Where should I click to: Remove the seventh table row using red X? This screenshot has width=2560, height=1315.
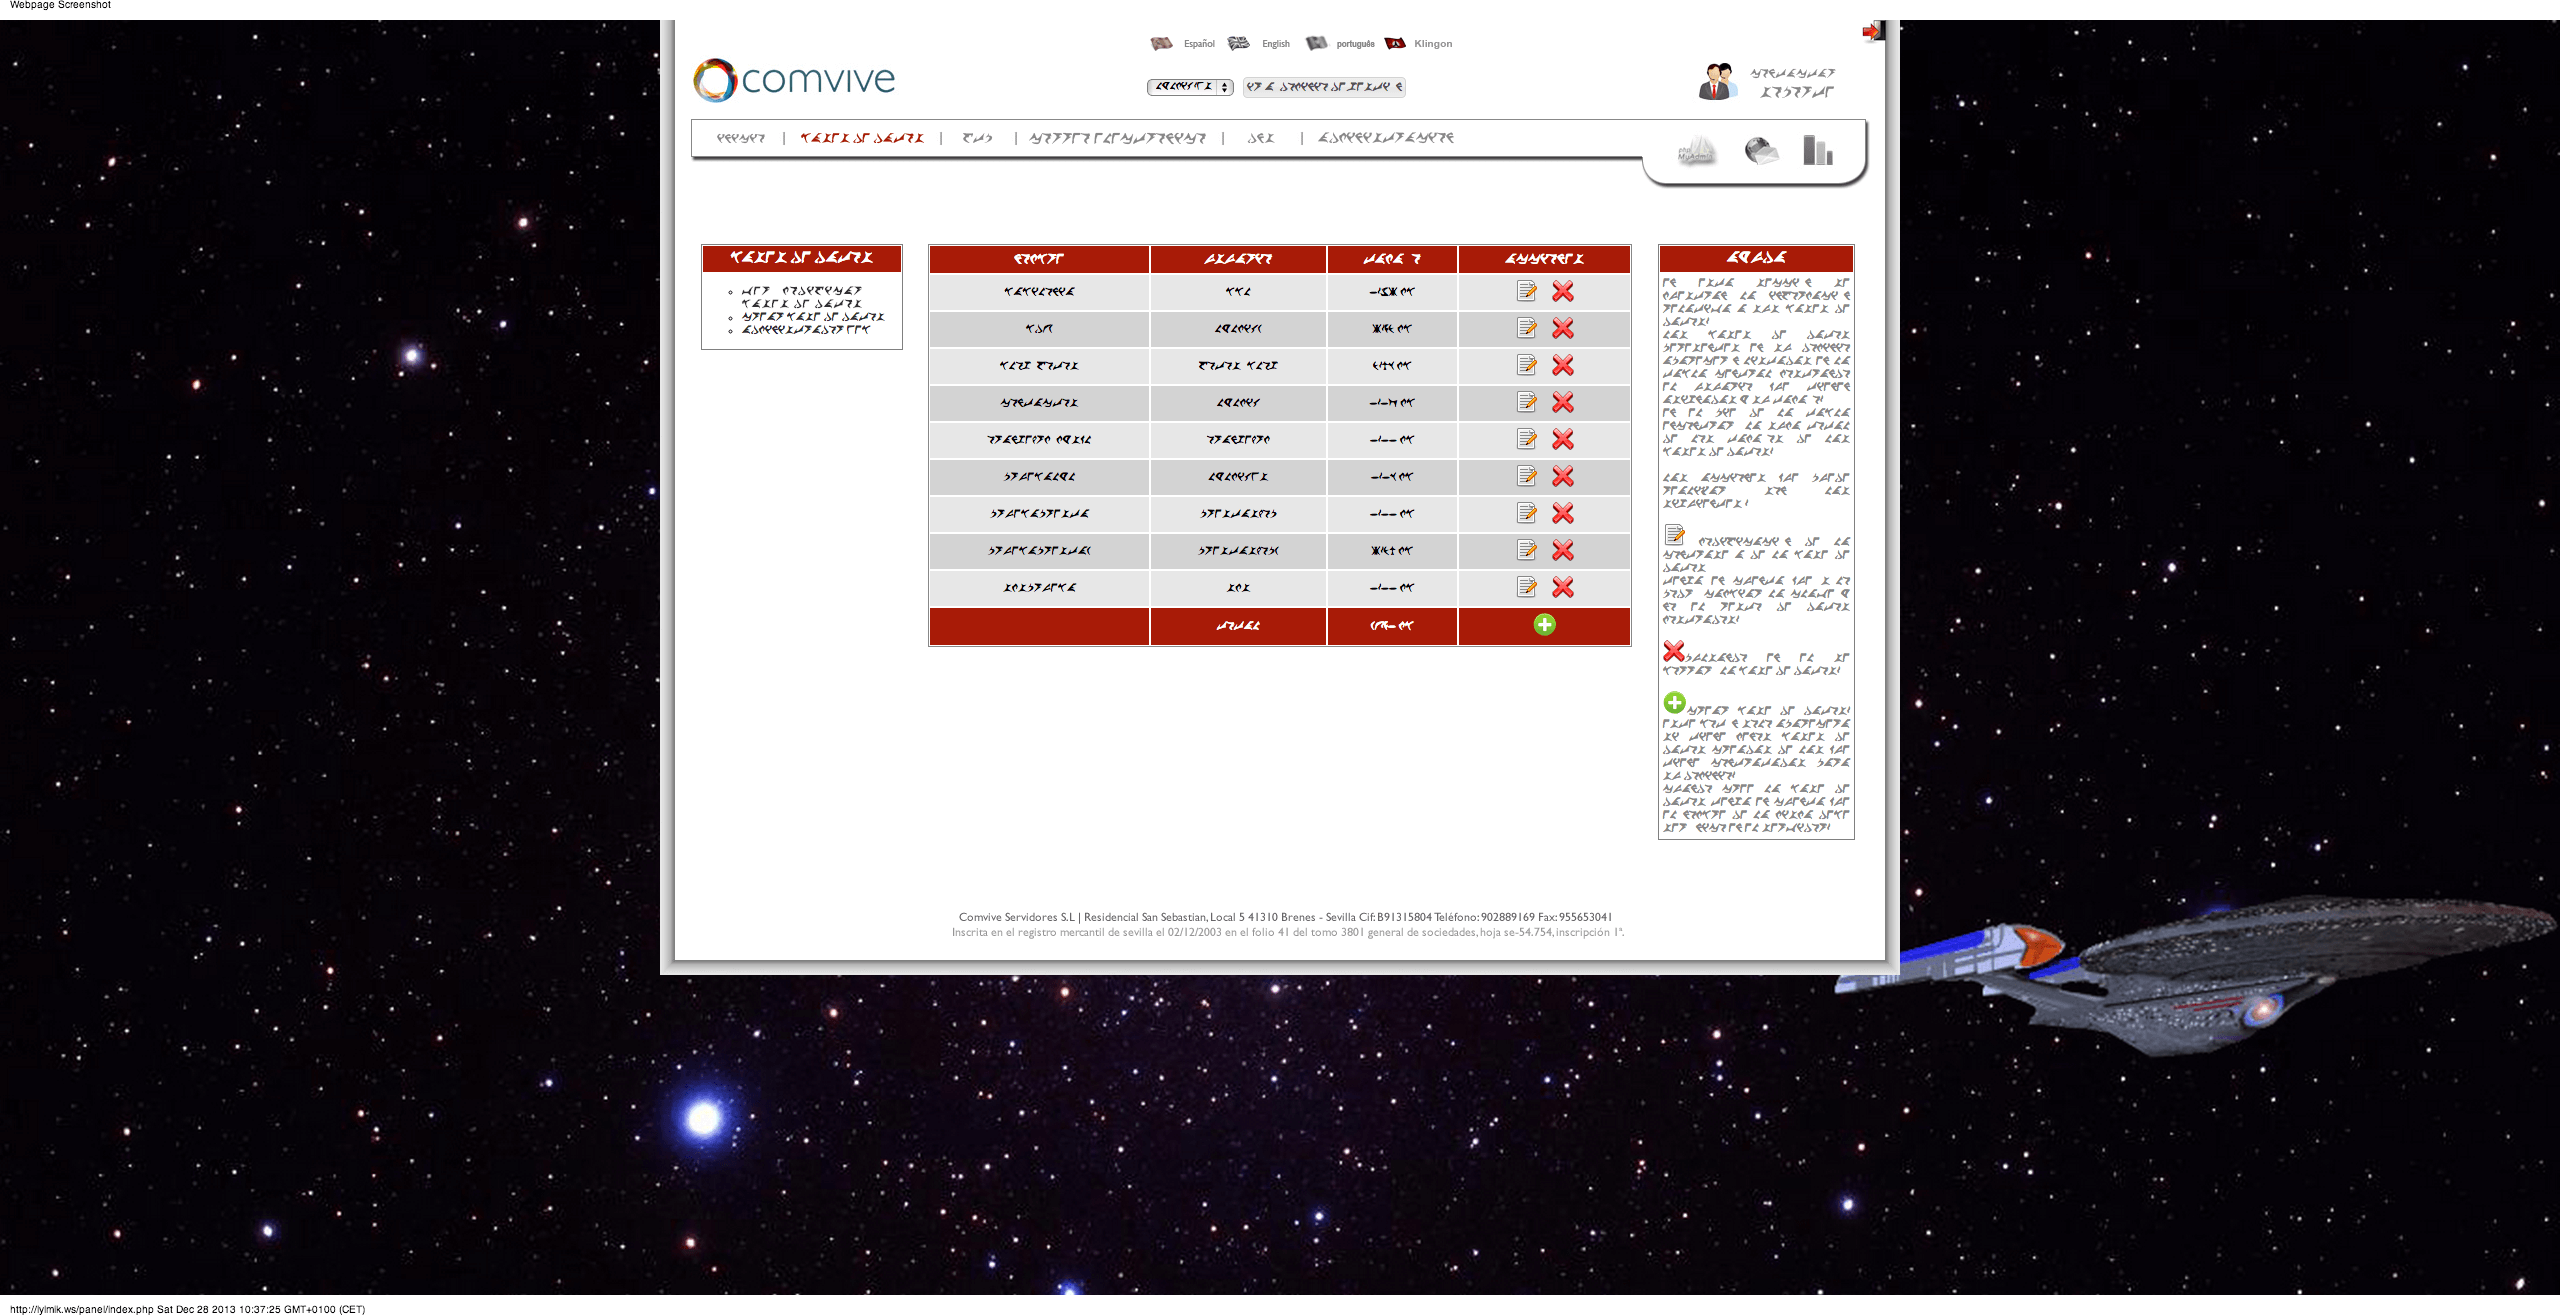point(1563,513)
